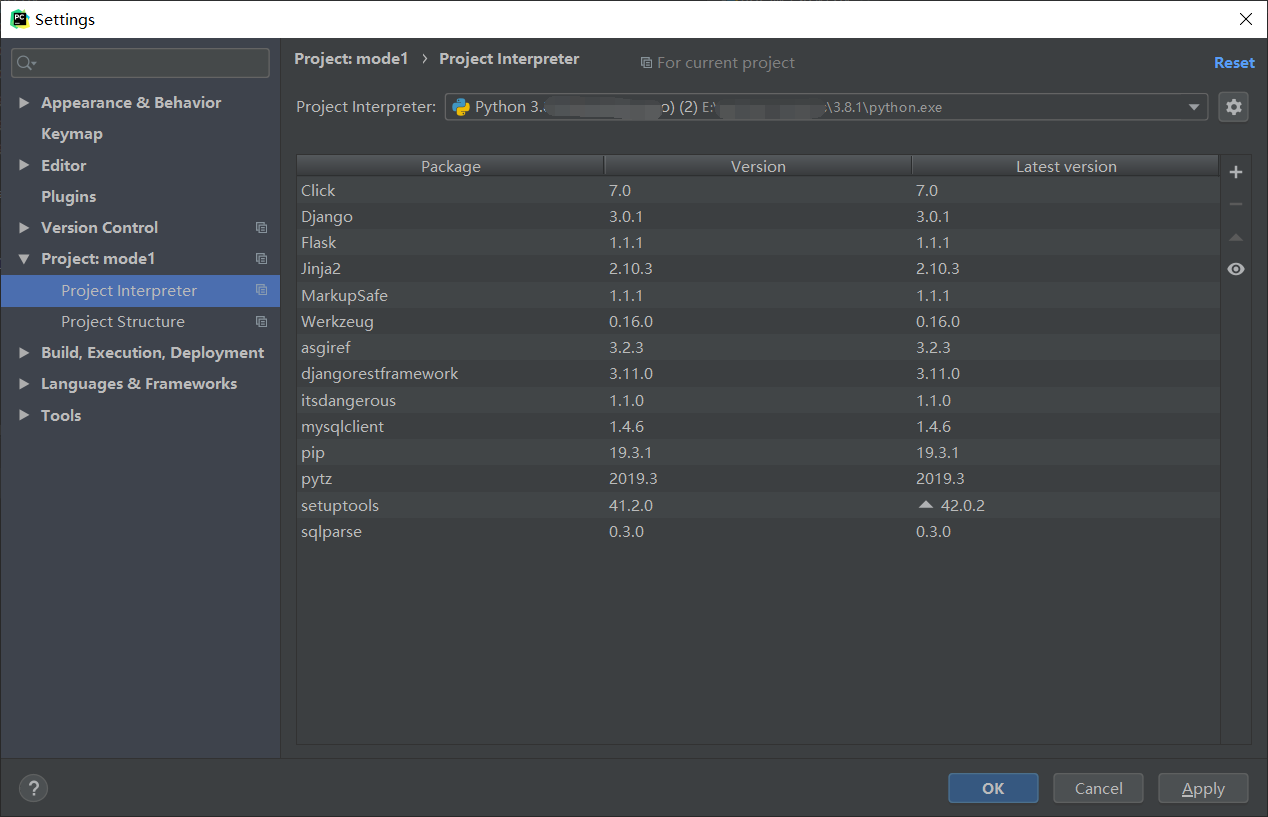This screenshot has width=1268, height=817.
Task: Click the help question mark icon
Action: [33, 788]
